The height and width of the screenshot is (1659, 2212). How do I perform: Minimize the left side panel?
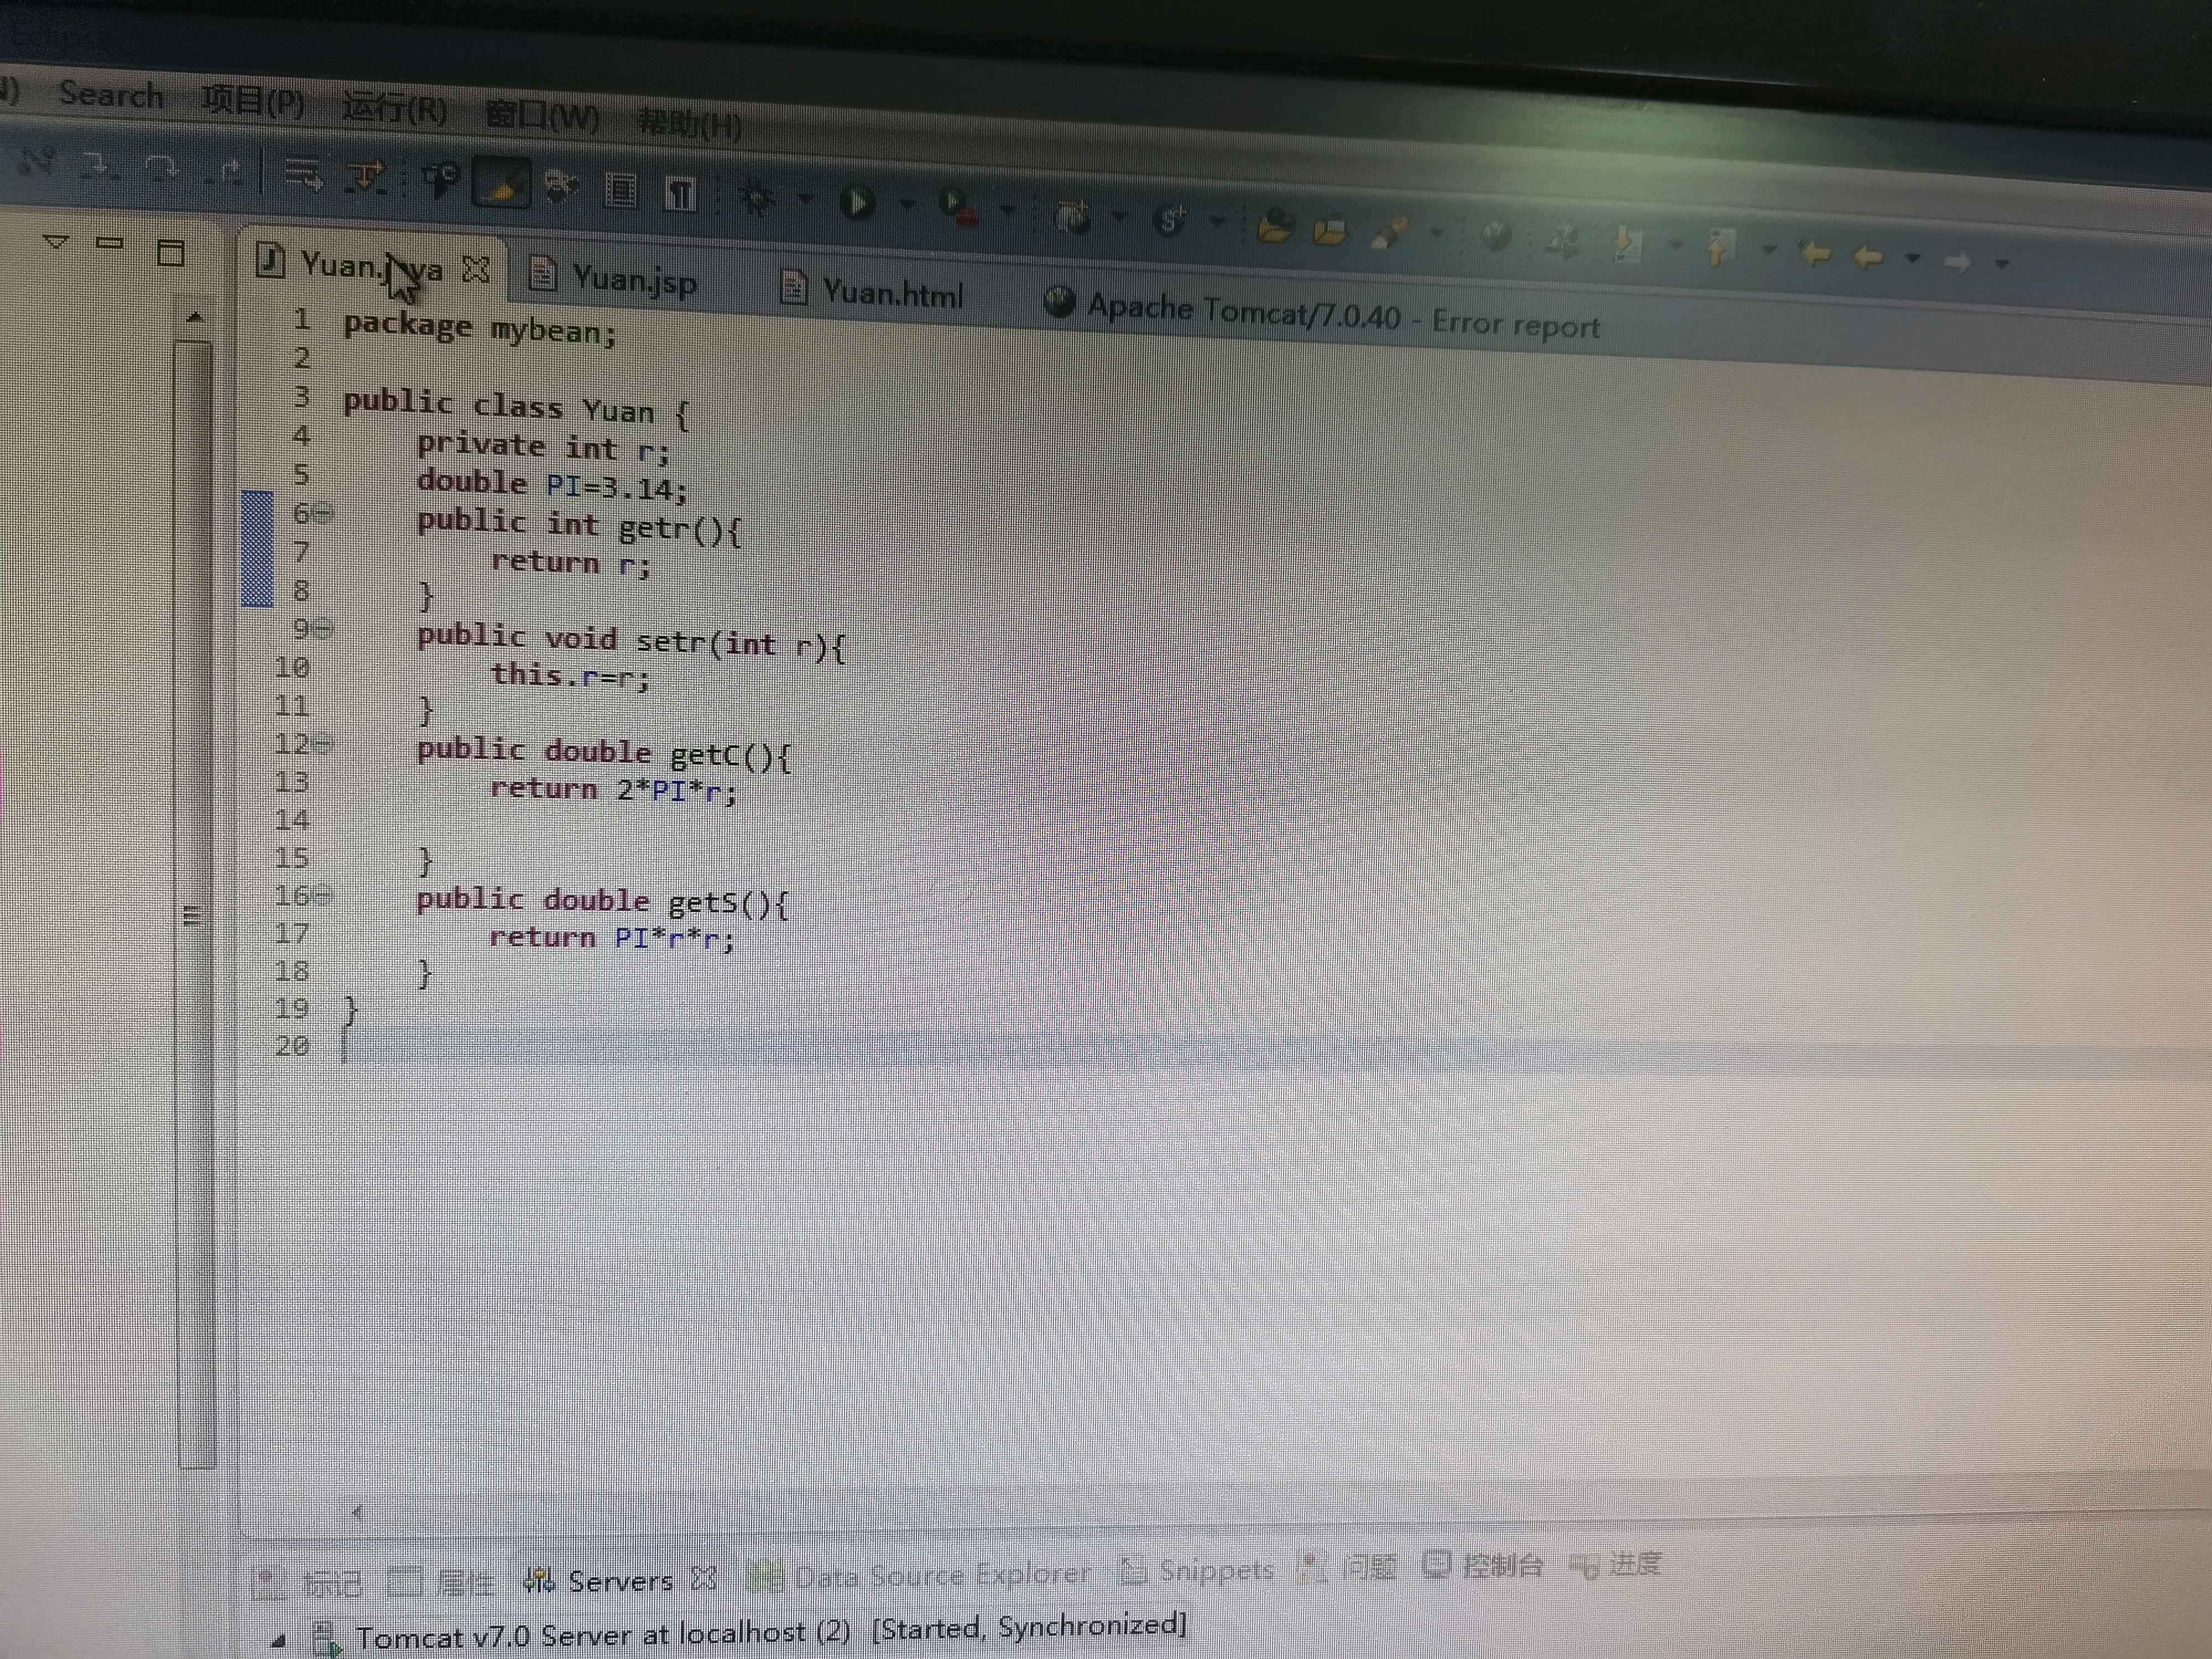click(x=109, y=243)
